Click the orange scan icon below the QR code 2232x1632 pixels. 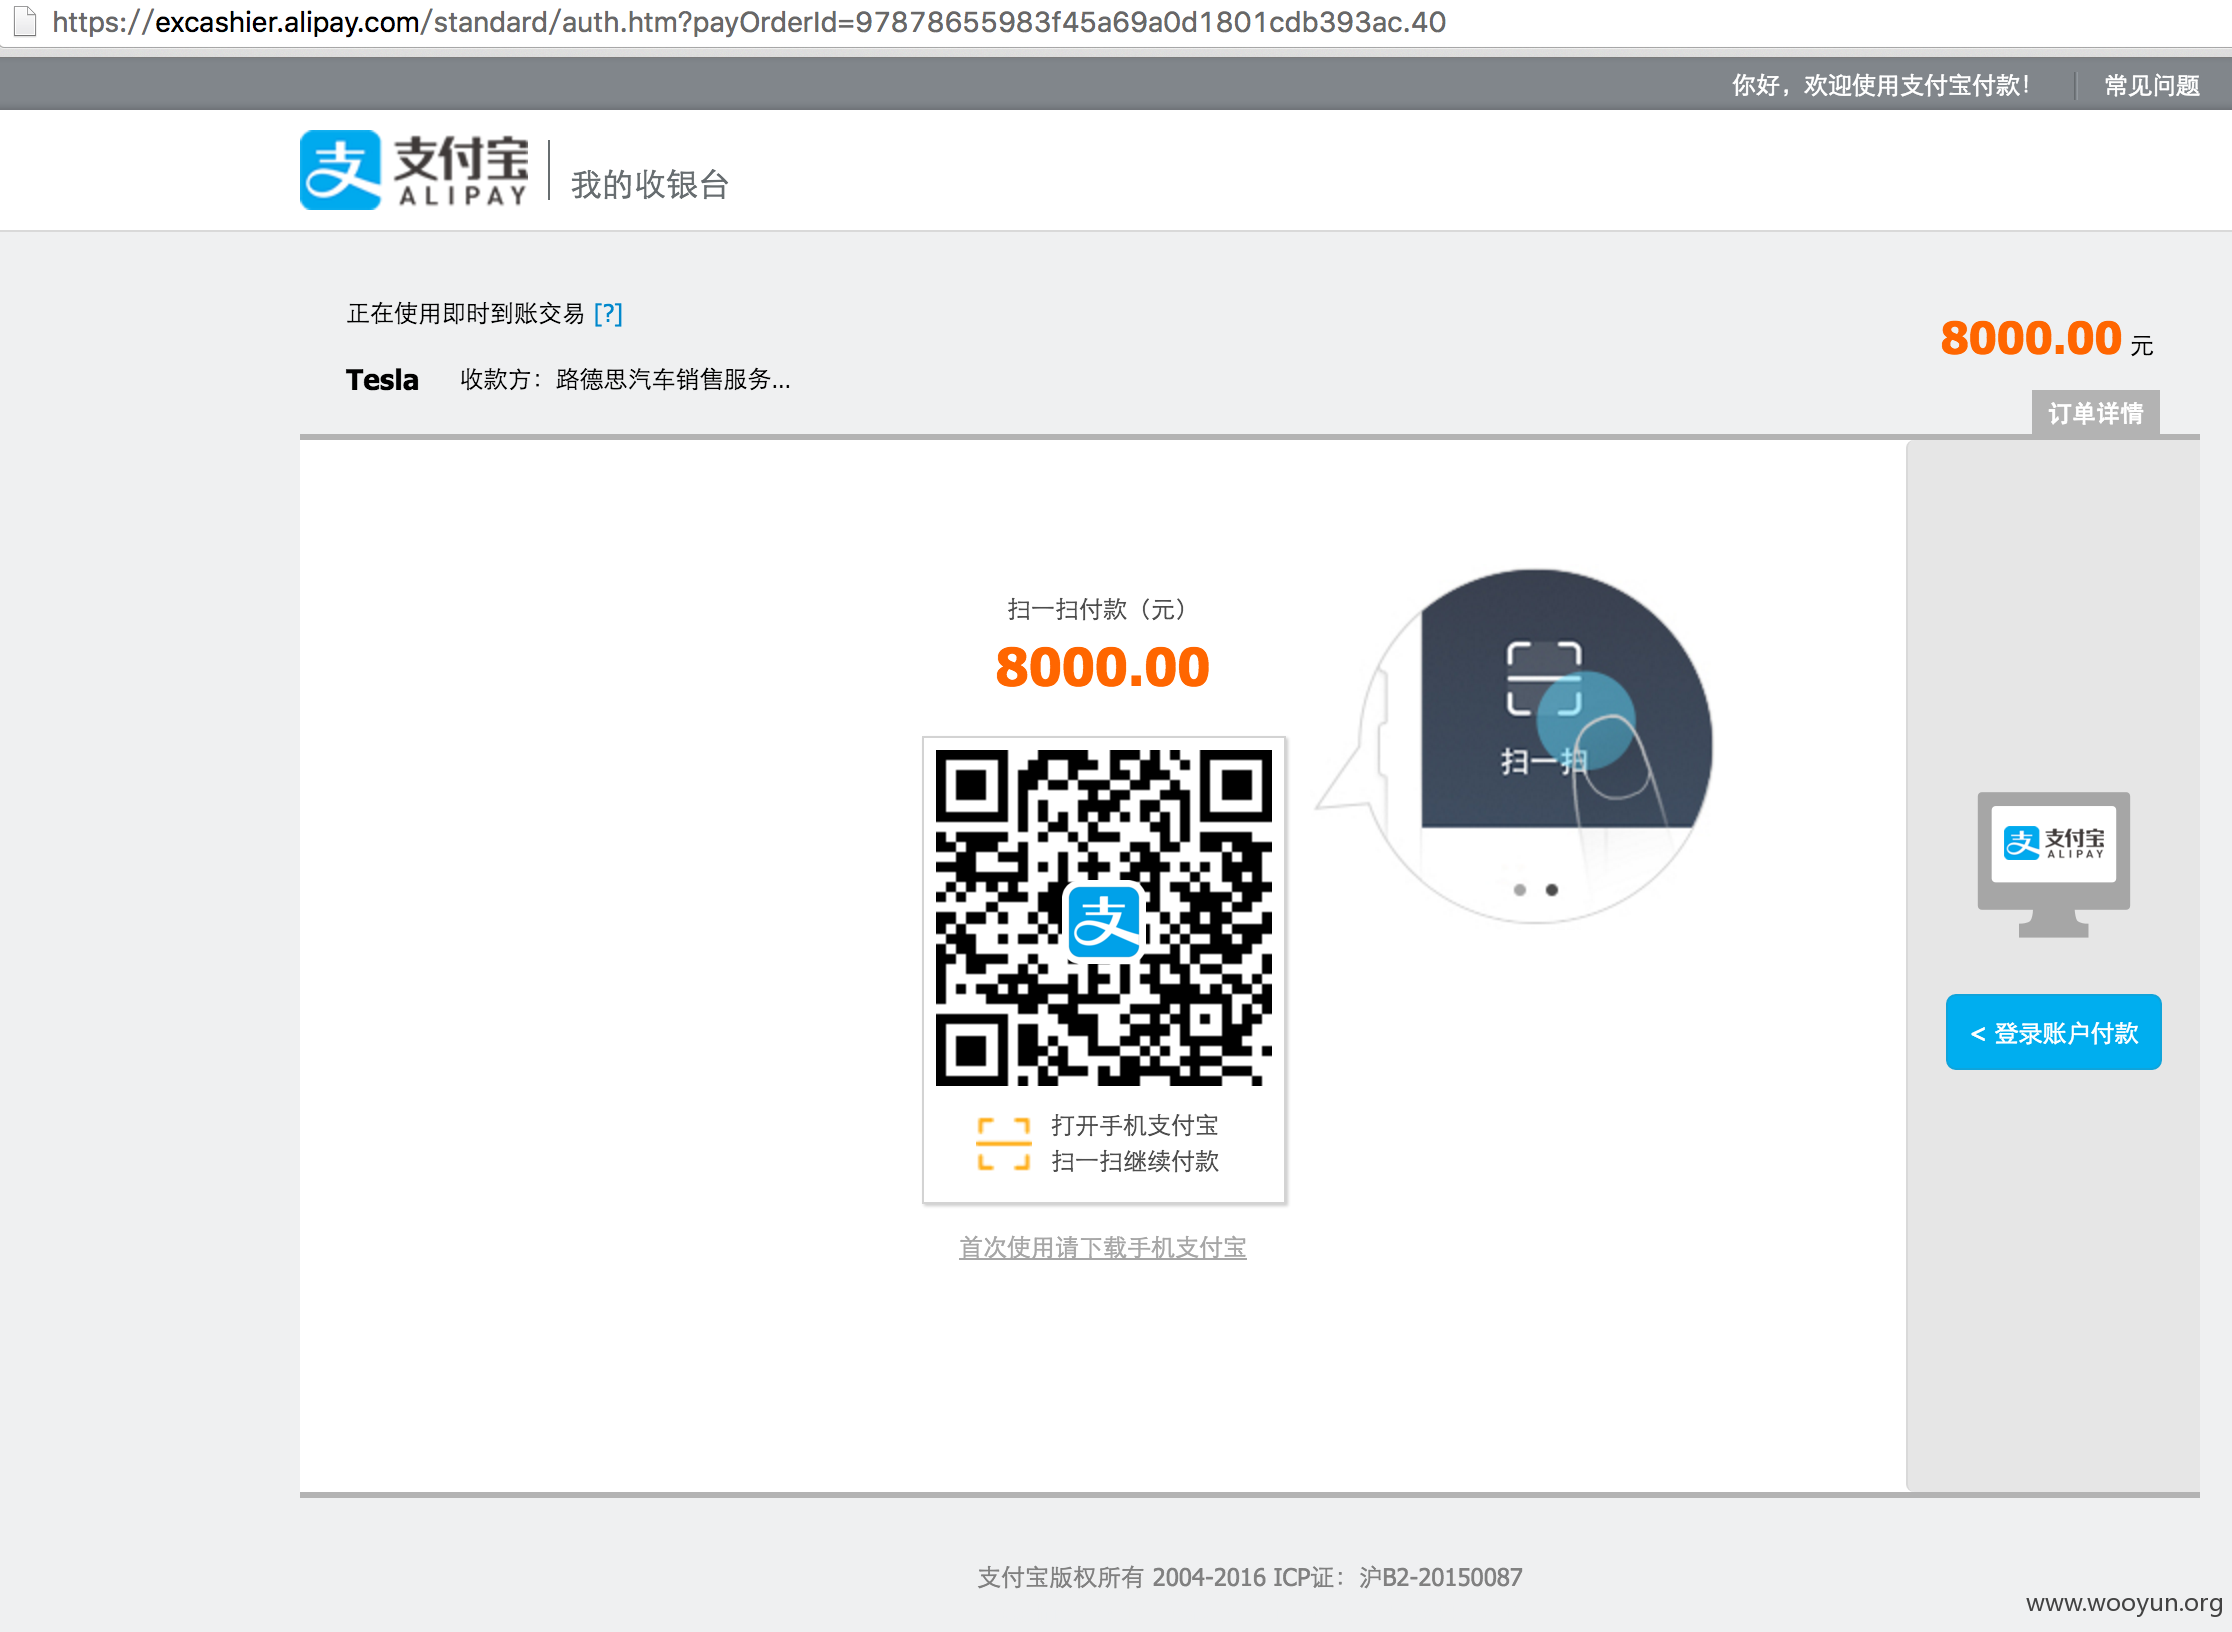coord(1004,1143)
